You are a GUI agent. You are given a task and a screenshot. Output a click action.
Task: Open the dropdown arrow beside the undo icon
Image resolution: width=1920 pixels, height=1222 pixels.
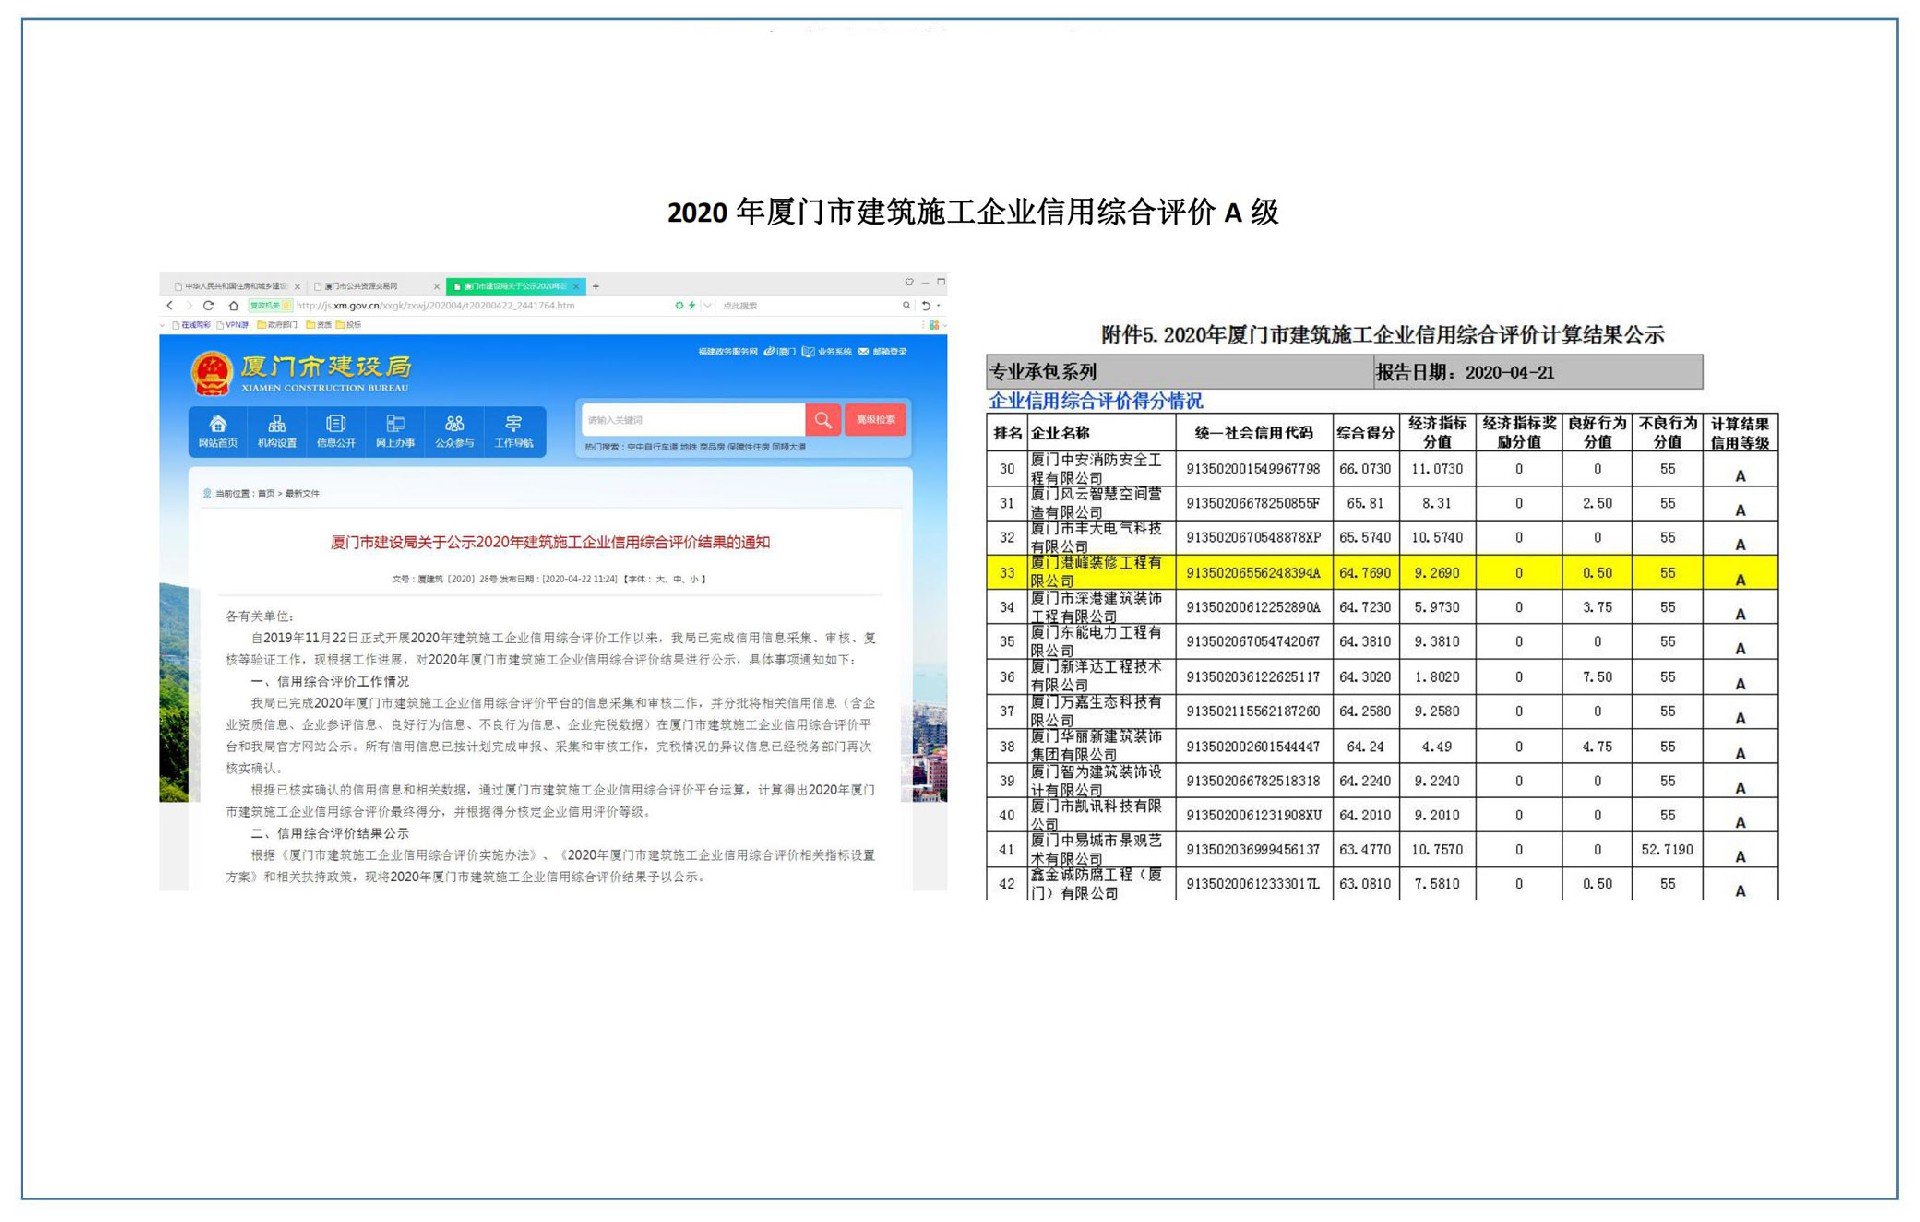pyautogui.click(x=939, y=305)
